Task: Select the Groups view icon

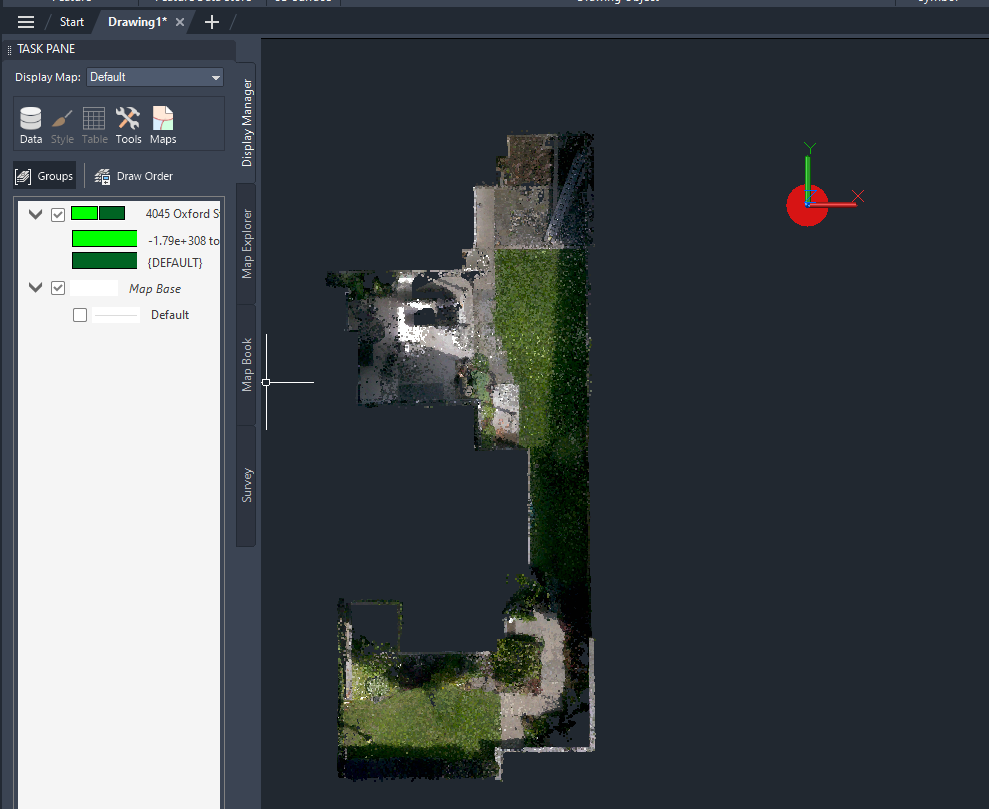Action: (x=44, y=176)
